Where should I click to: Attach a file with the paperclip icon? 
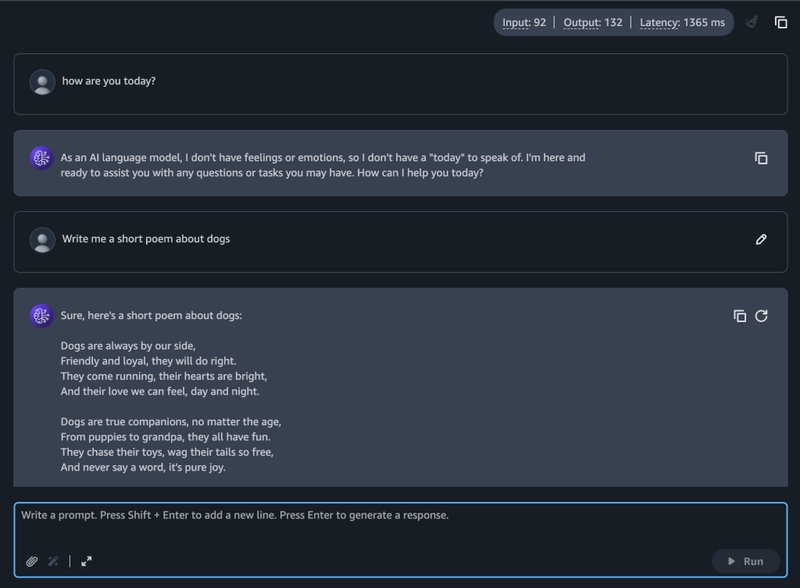coord(32,561)
